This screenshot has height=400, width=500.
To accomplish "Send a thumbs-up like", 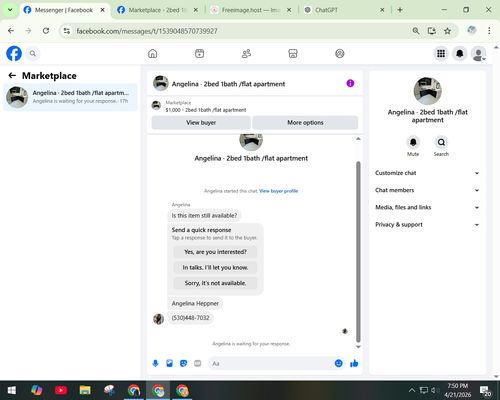I will pyautogui.click(x=354, y=363).
